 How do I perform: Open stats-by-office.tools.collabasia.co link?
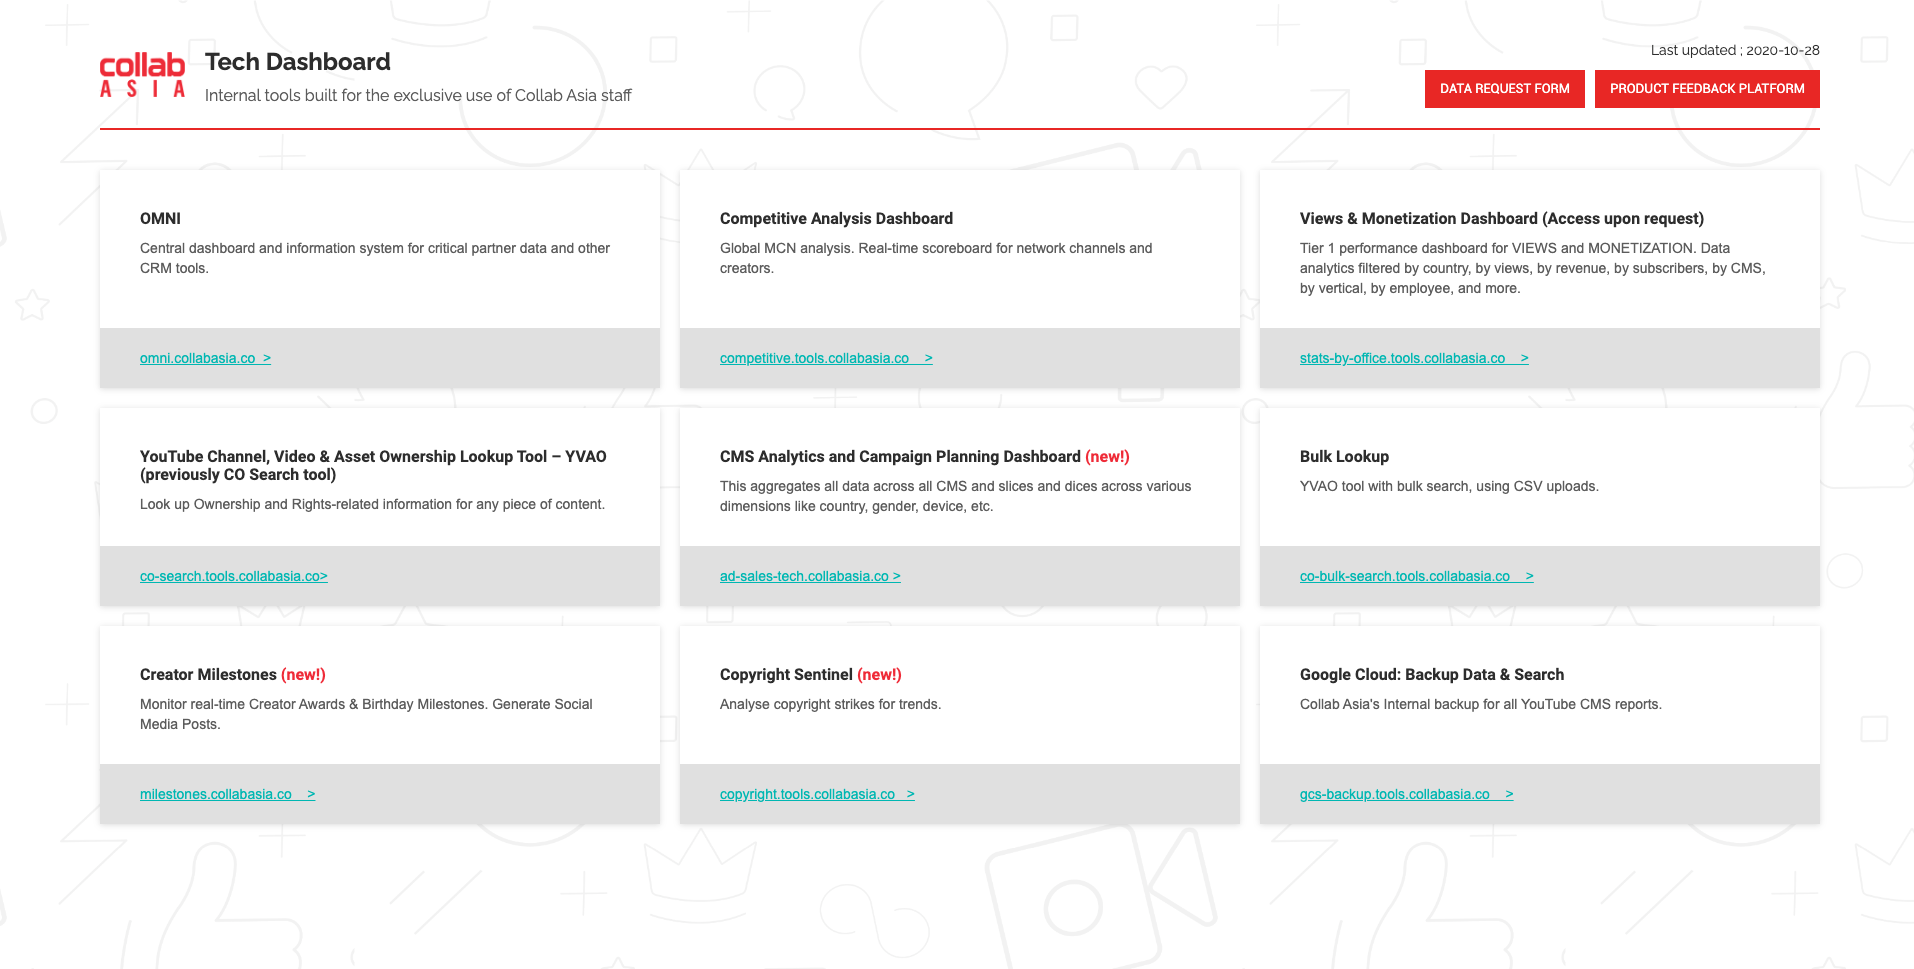1414,358
